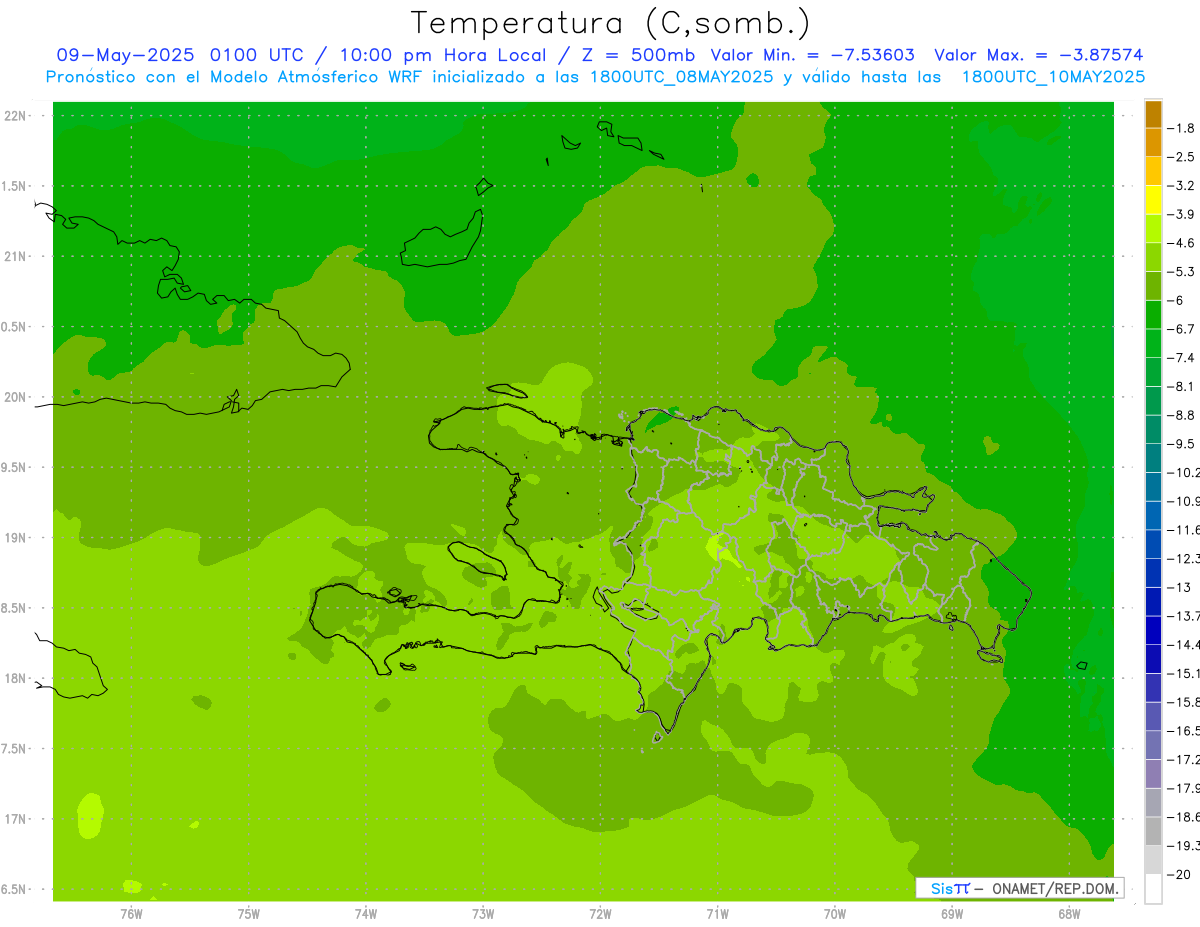Click the '20N' latitude axis label
Viewport: 1200px width, 927px height.
(x=16, y=397)
